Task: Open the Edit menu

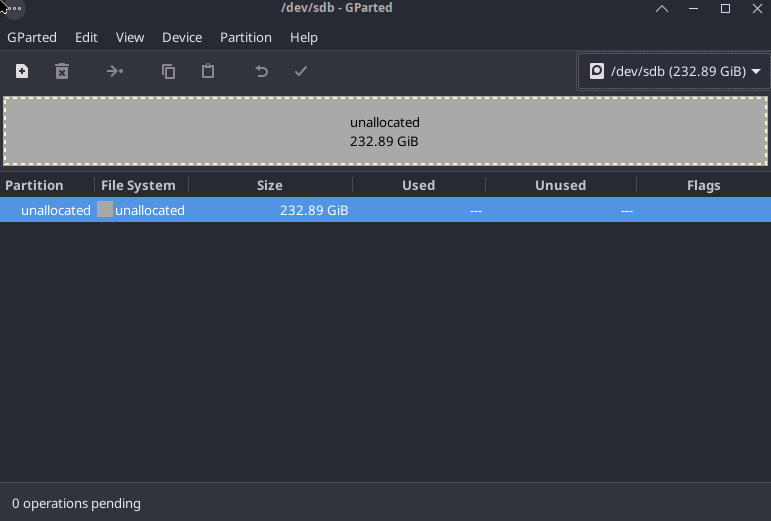Action: click(86, 37)
